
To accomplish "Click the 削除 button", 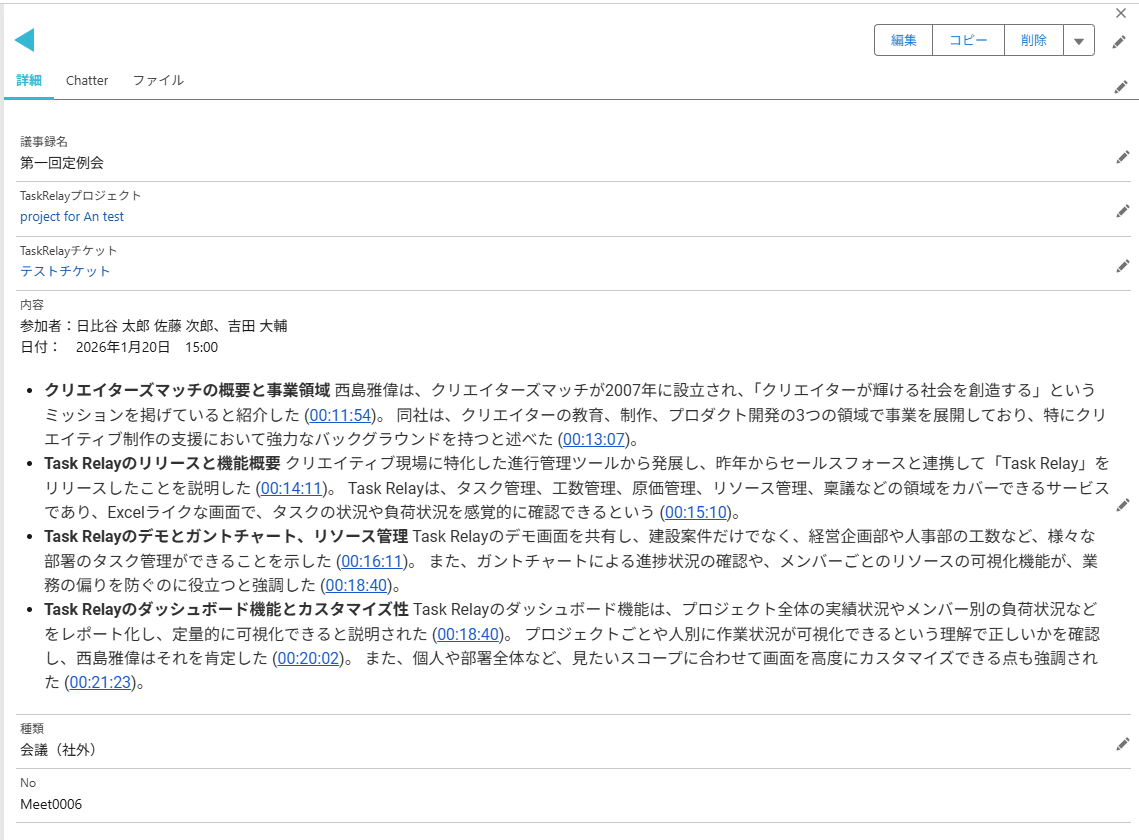I will pos(1034,41).
